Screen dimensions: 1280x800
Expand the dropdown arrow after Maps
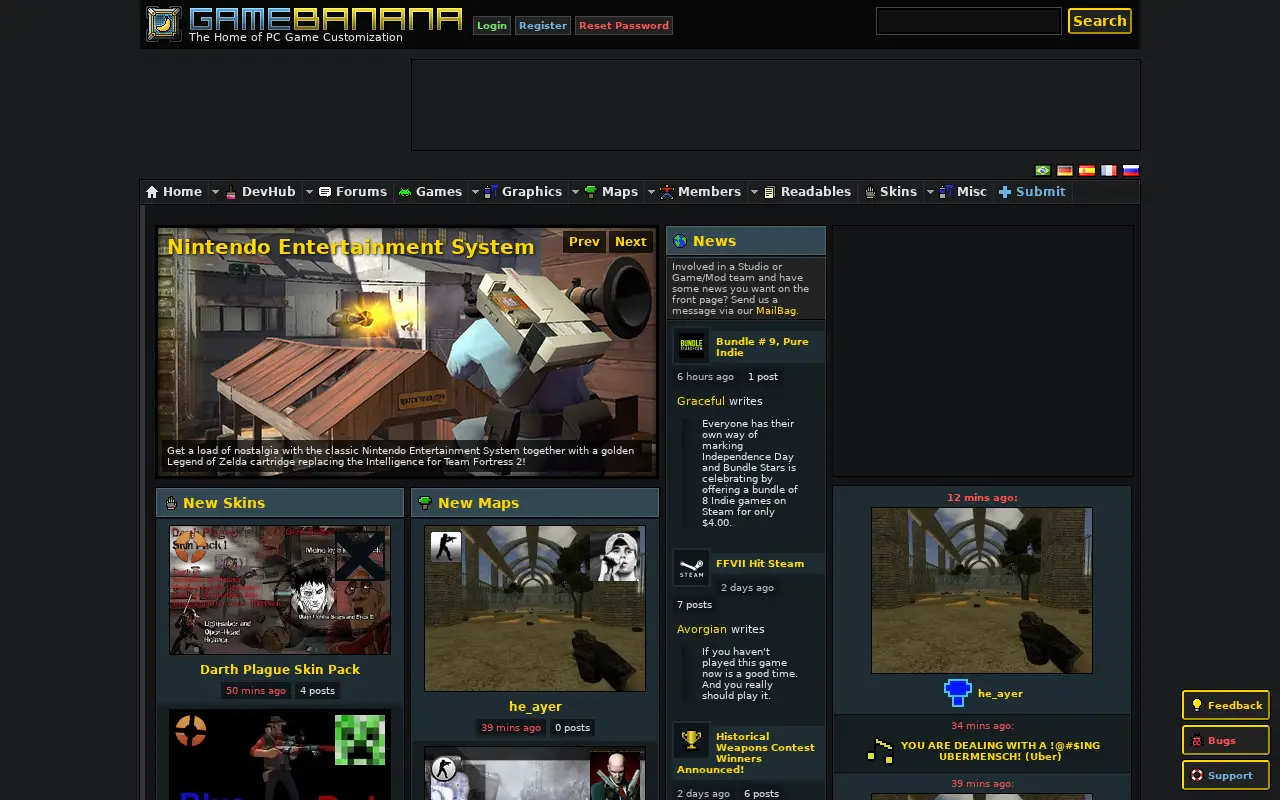651,192
